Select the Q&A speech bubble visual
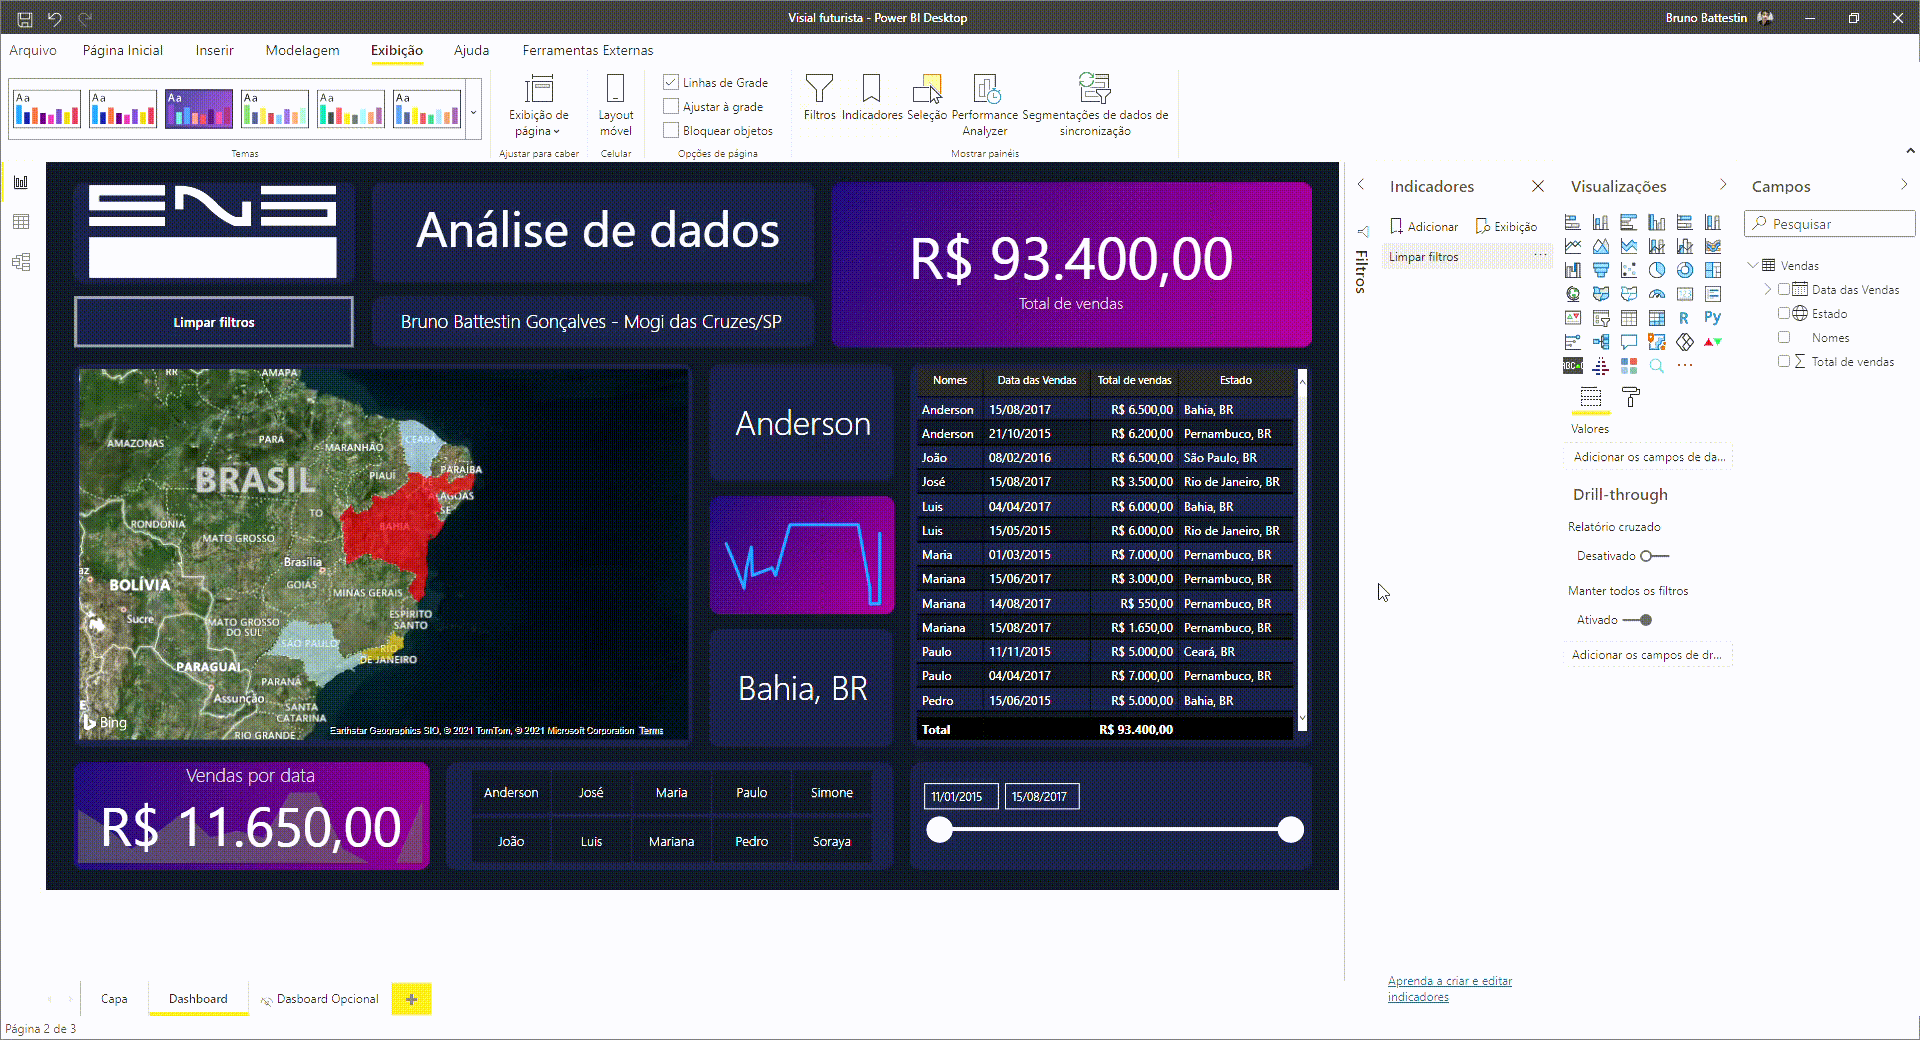The width and height of the screenshot is (1920, 1040). click(x=1629, y=342)
